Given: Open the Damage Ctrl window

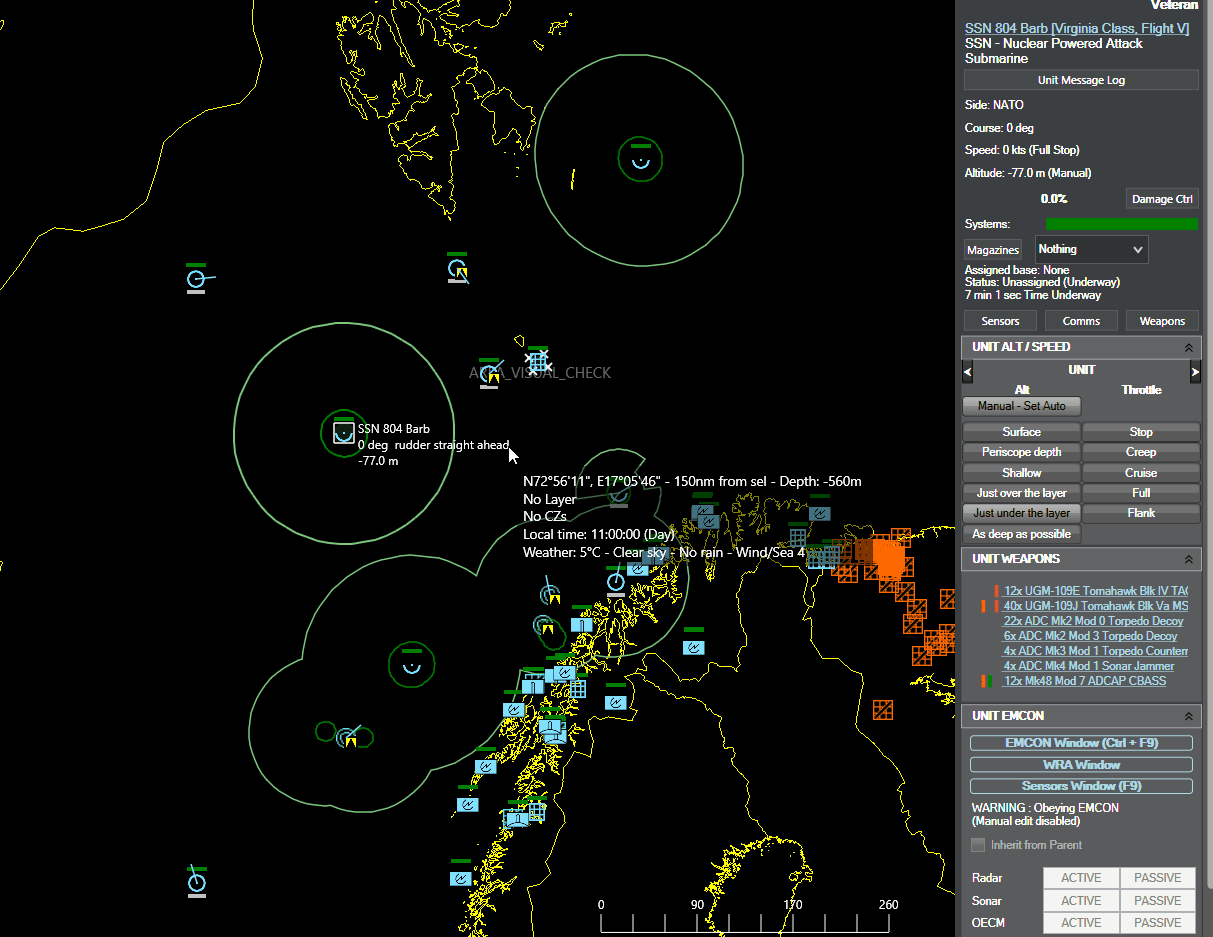Looking at the screenshot, I should [x=1162, y=199].
